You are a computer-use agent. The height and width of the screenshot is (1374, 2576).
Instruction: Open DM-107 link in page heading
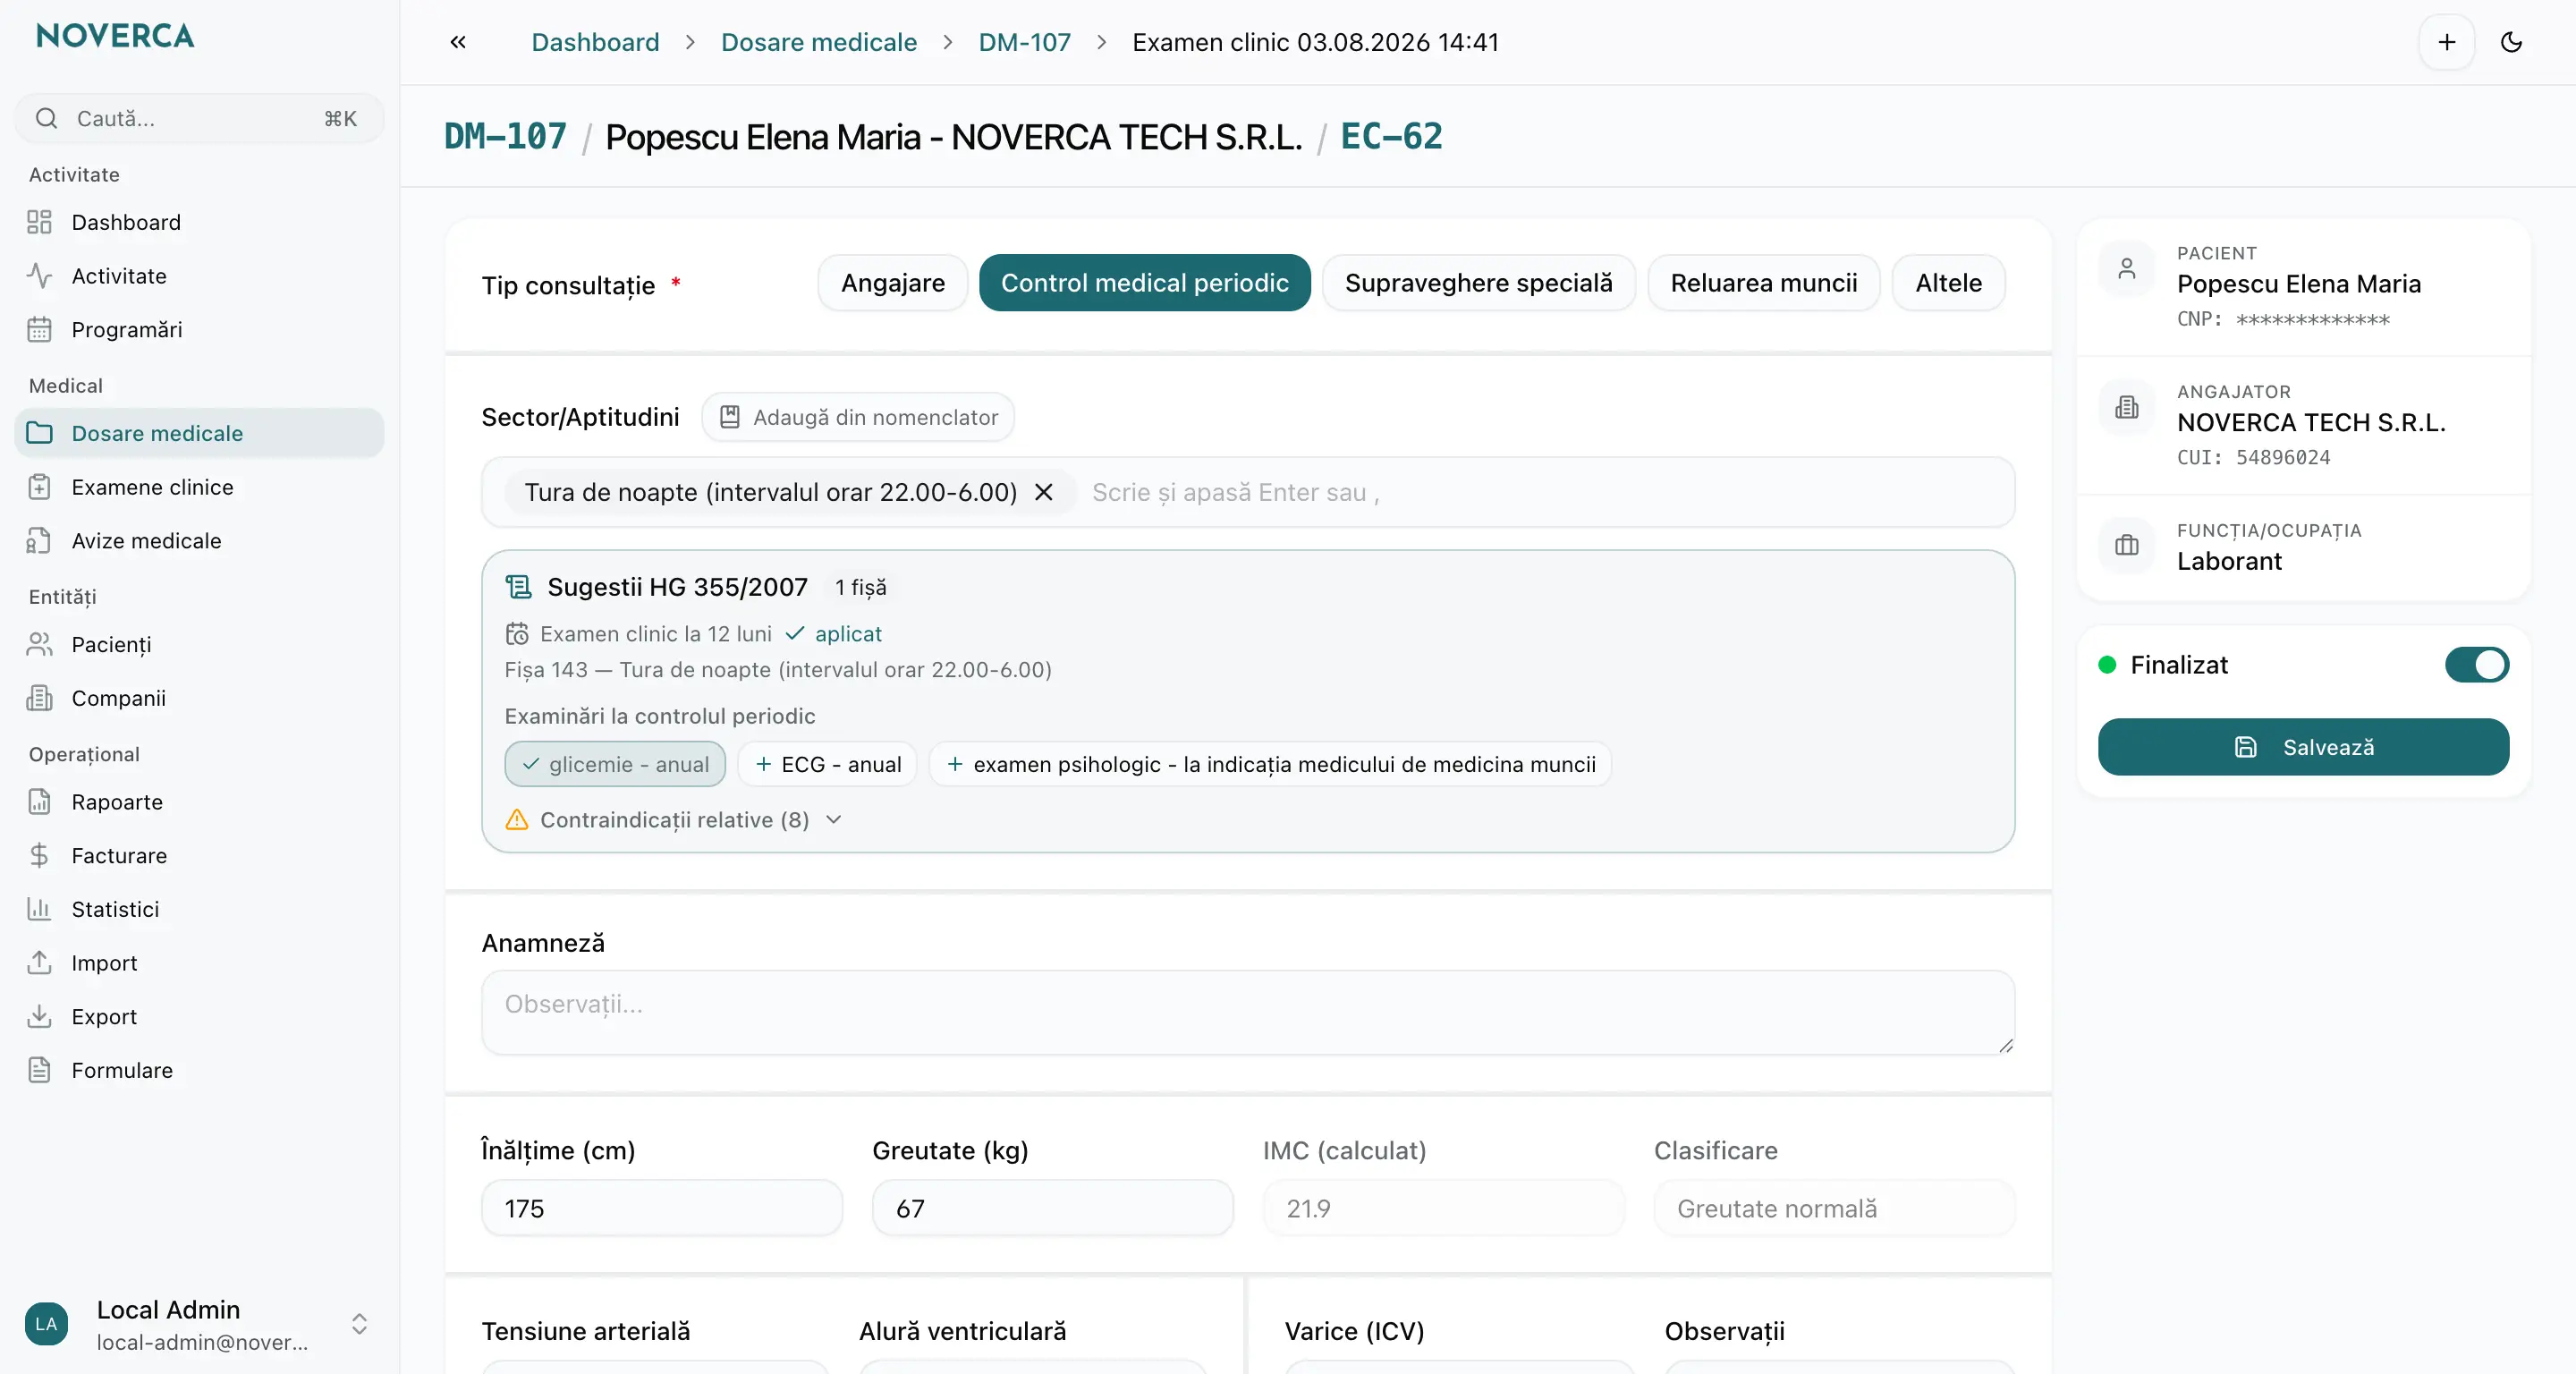505,136
